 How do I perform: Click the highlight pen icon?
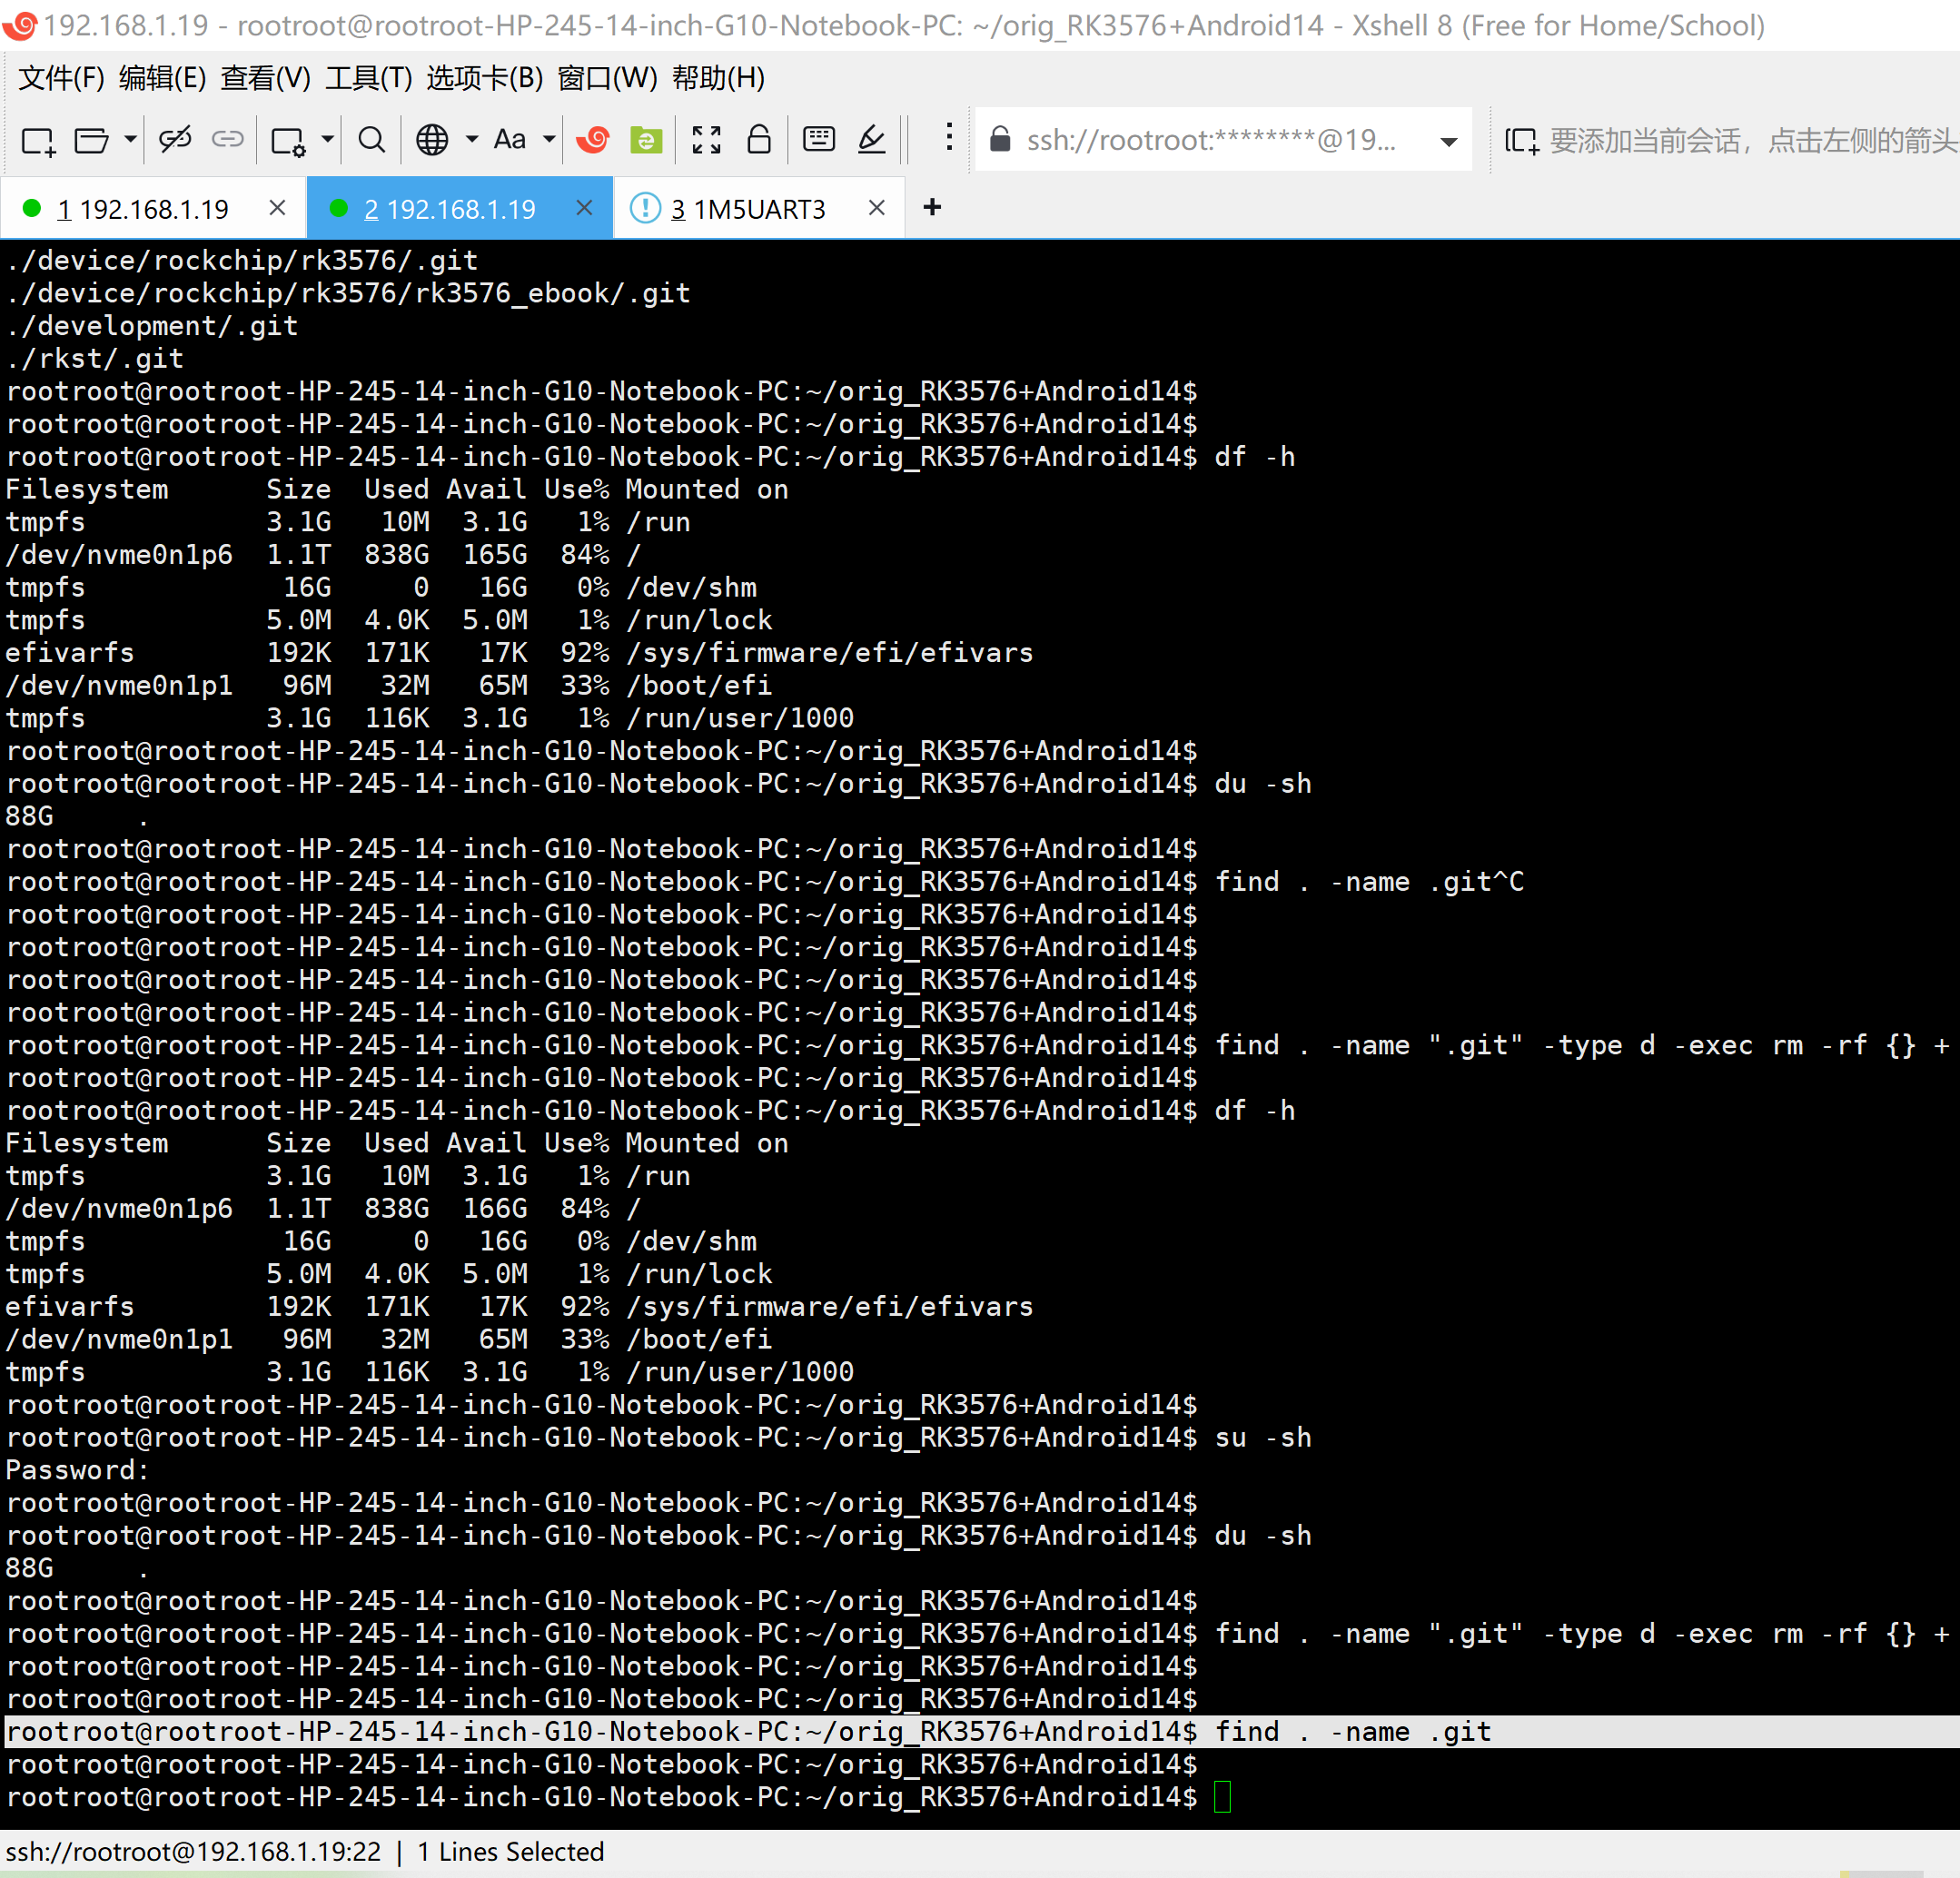tap(872, 140)
